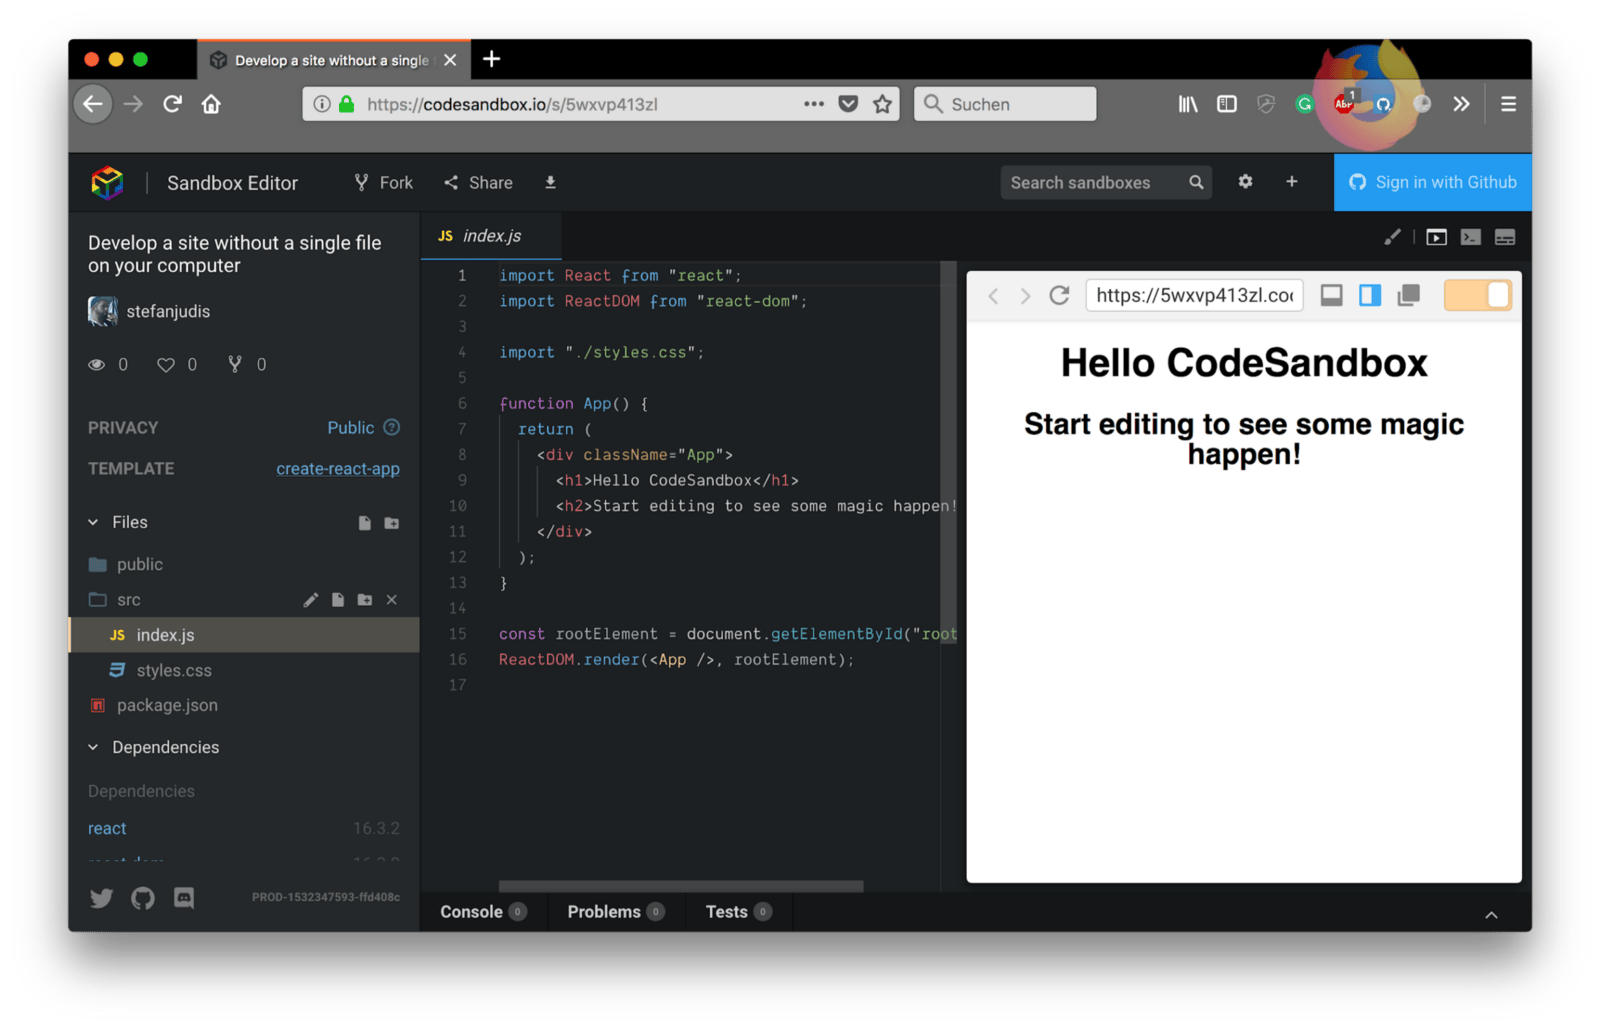
Task: Open preview in new window icon
Action: 1408,295
